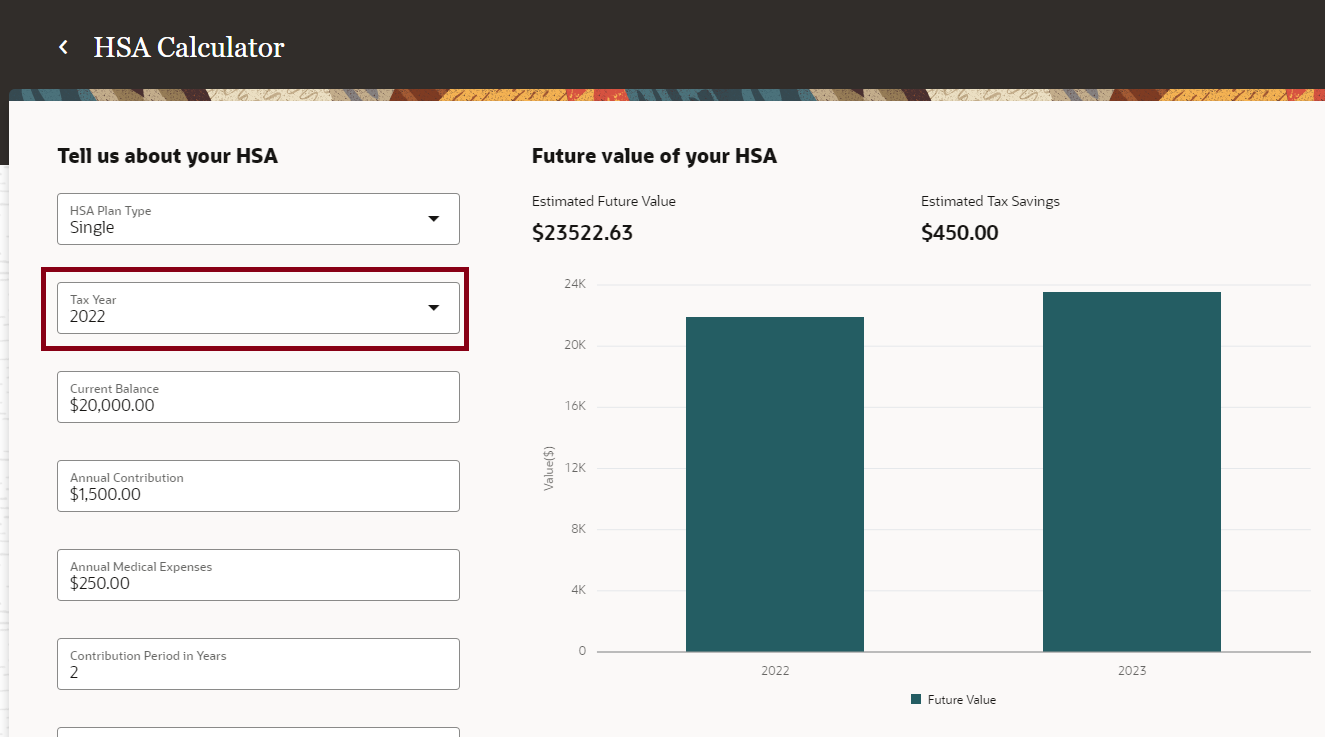
Task: Click the back arrow beside HSA Calculator
Action: pyautogui.click(x=63, y=47)
